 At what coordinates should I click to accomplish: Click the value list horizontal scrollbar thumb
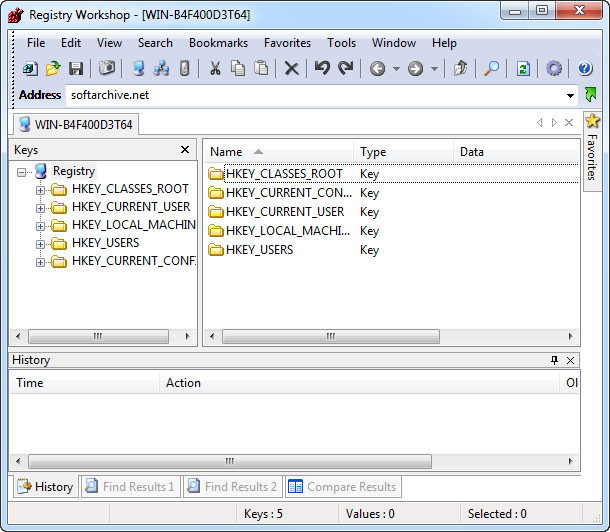tap(331, 336)
